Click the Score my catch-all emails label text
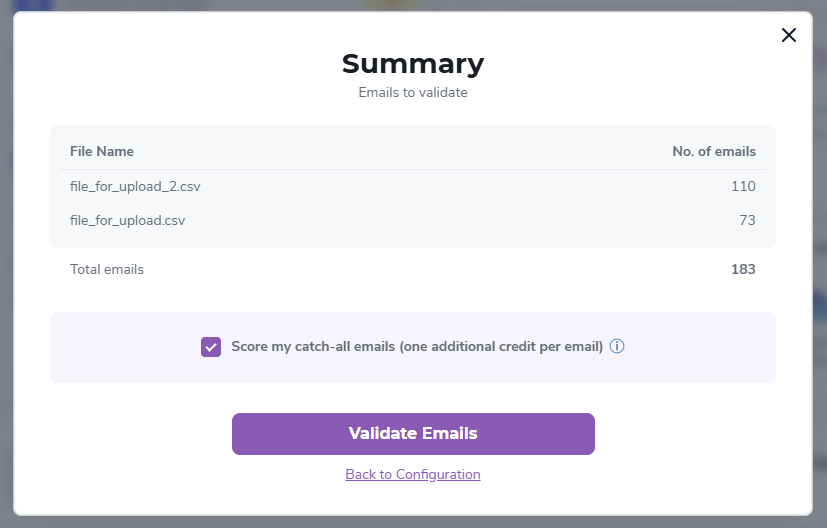This screenshot has width=827, height=528. 312,347
